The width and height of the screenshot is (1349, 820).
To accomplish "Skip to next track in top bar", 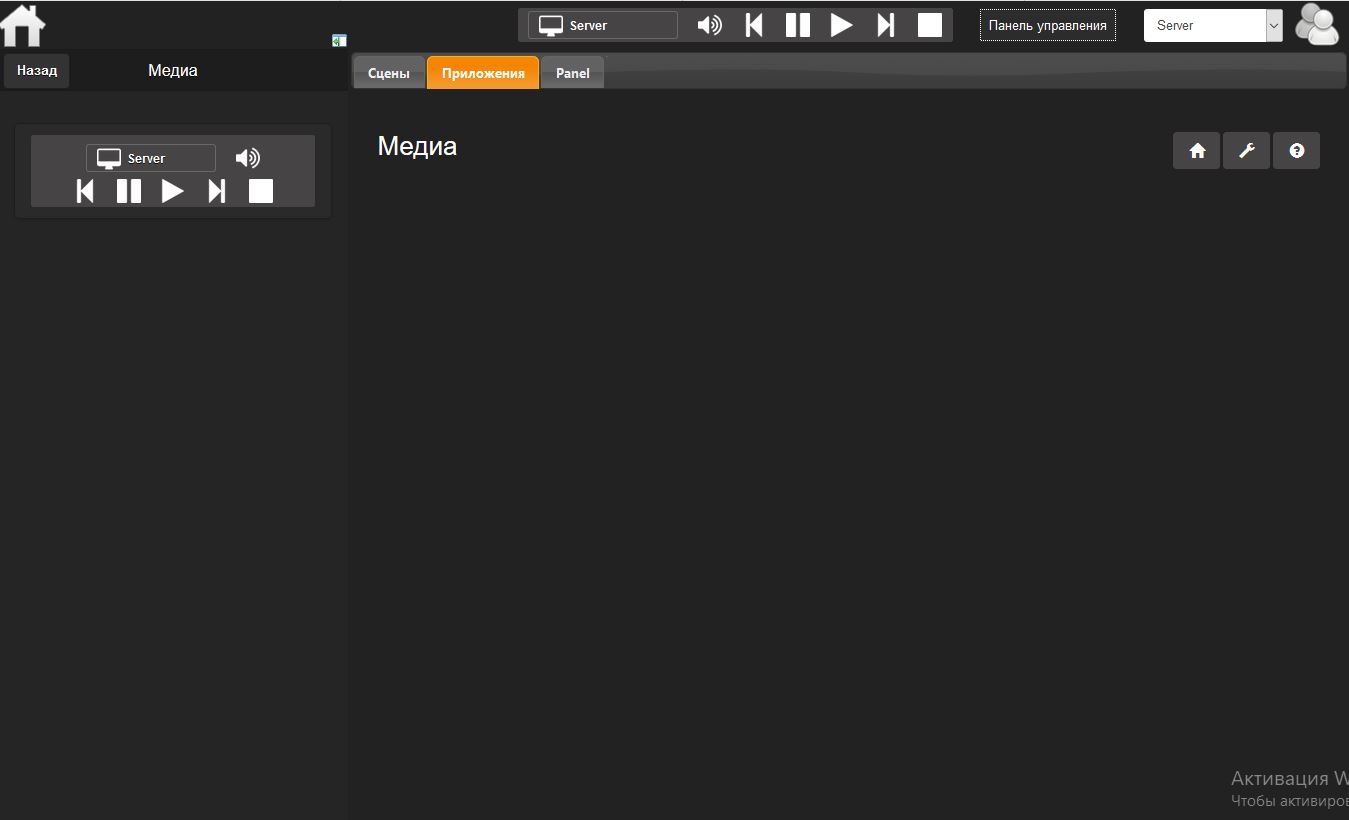I will [885, 25].
